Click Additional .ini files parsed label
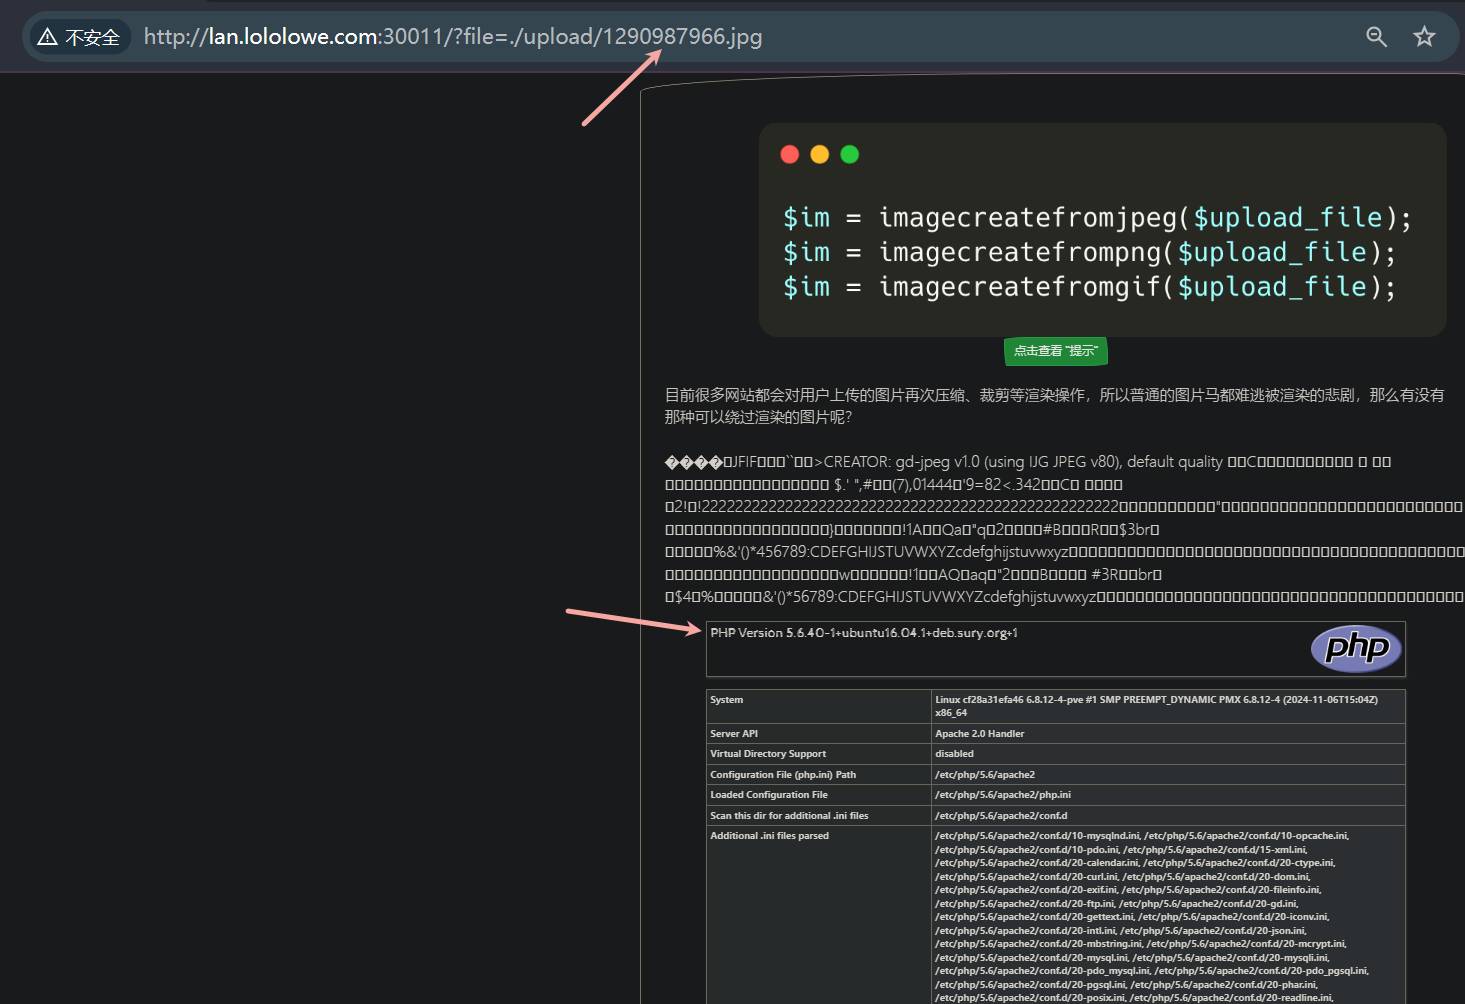 coord(769,836)
